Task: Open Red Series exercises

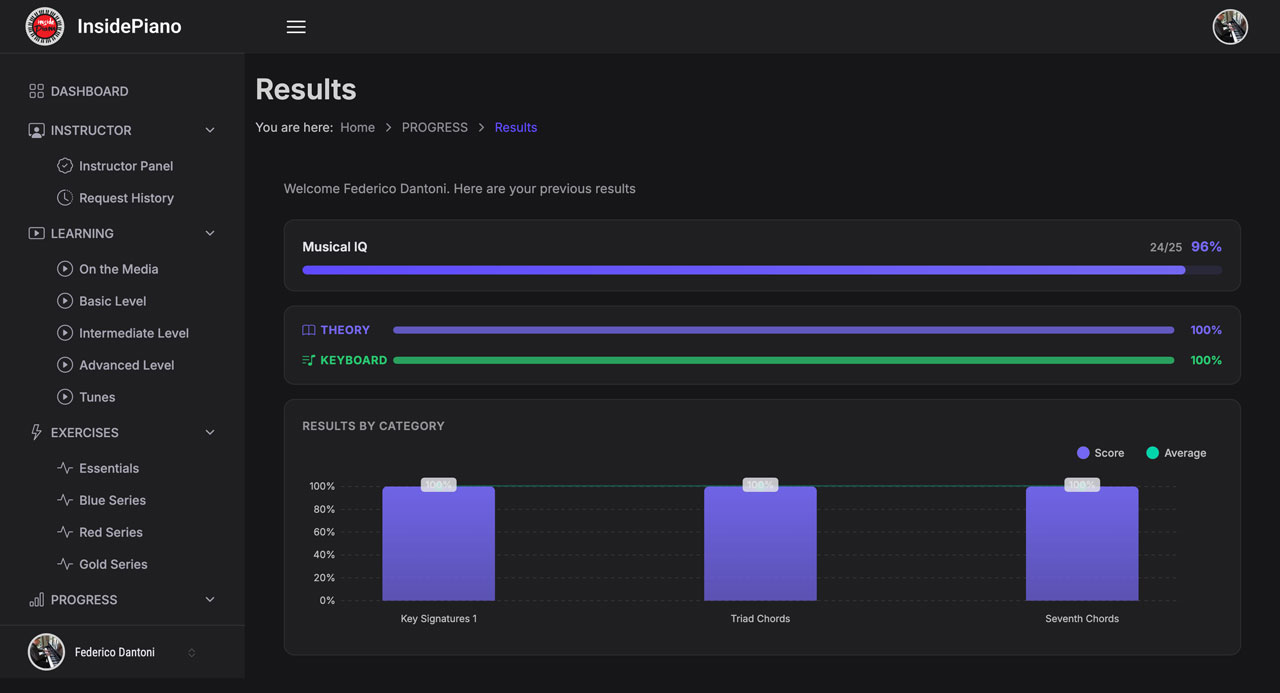Action: pos(111,532)
